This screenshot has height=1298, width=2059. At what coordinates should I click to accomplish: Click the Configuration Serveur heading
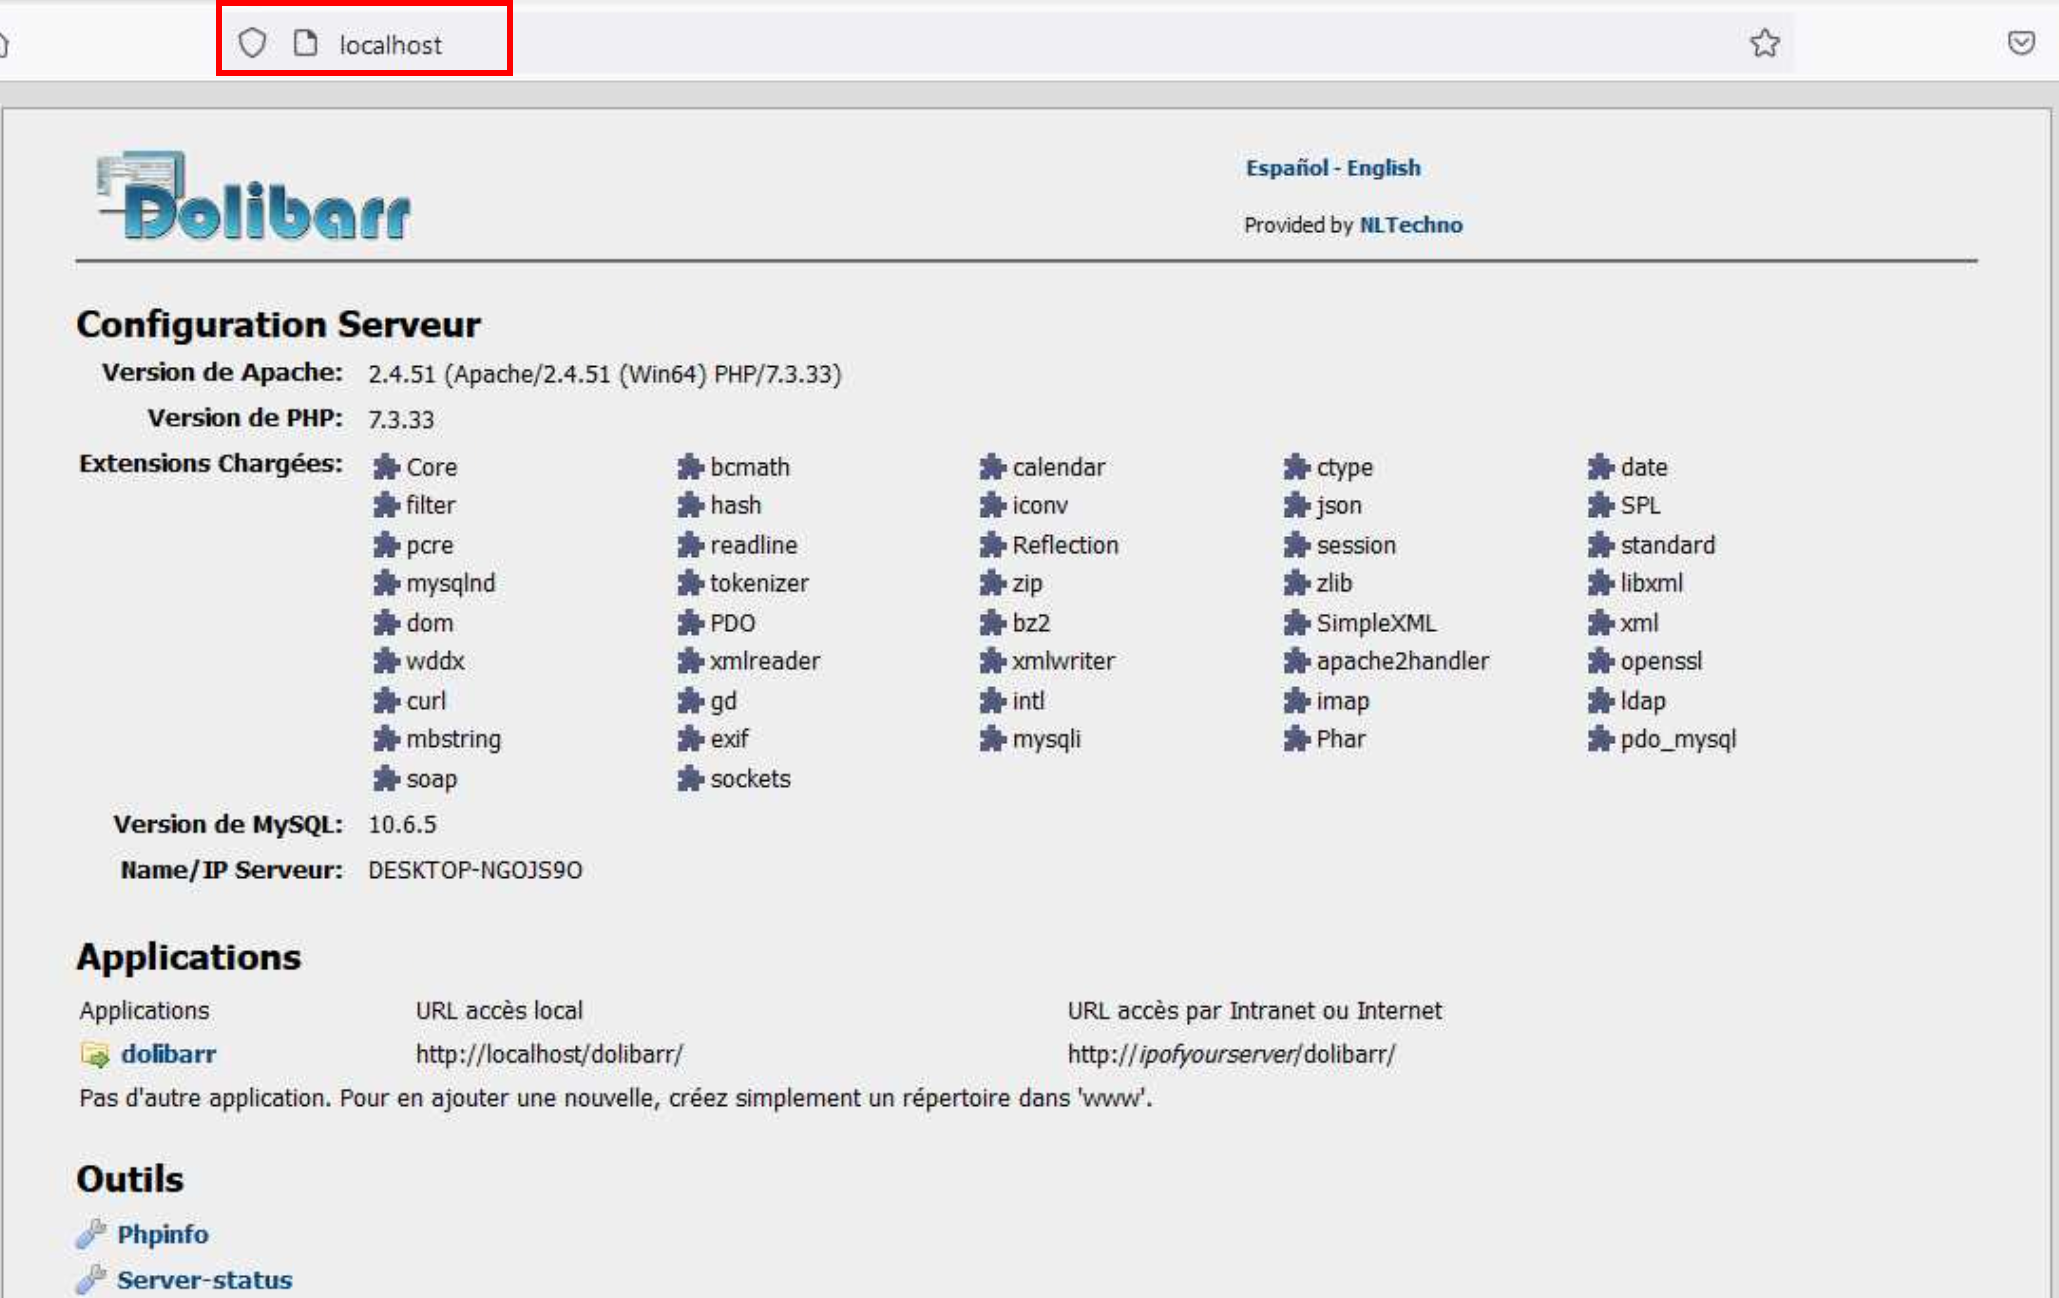tap(278, 324)
